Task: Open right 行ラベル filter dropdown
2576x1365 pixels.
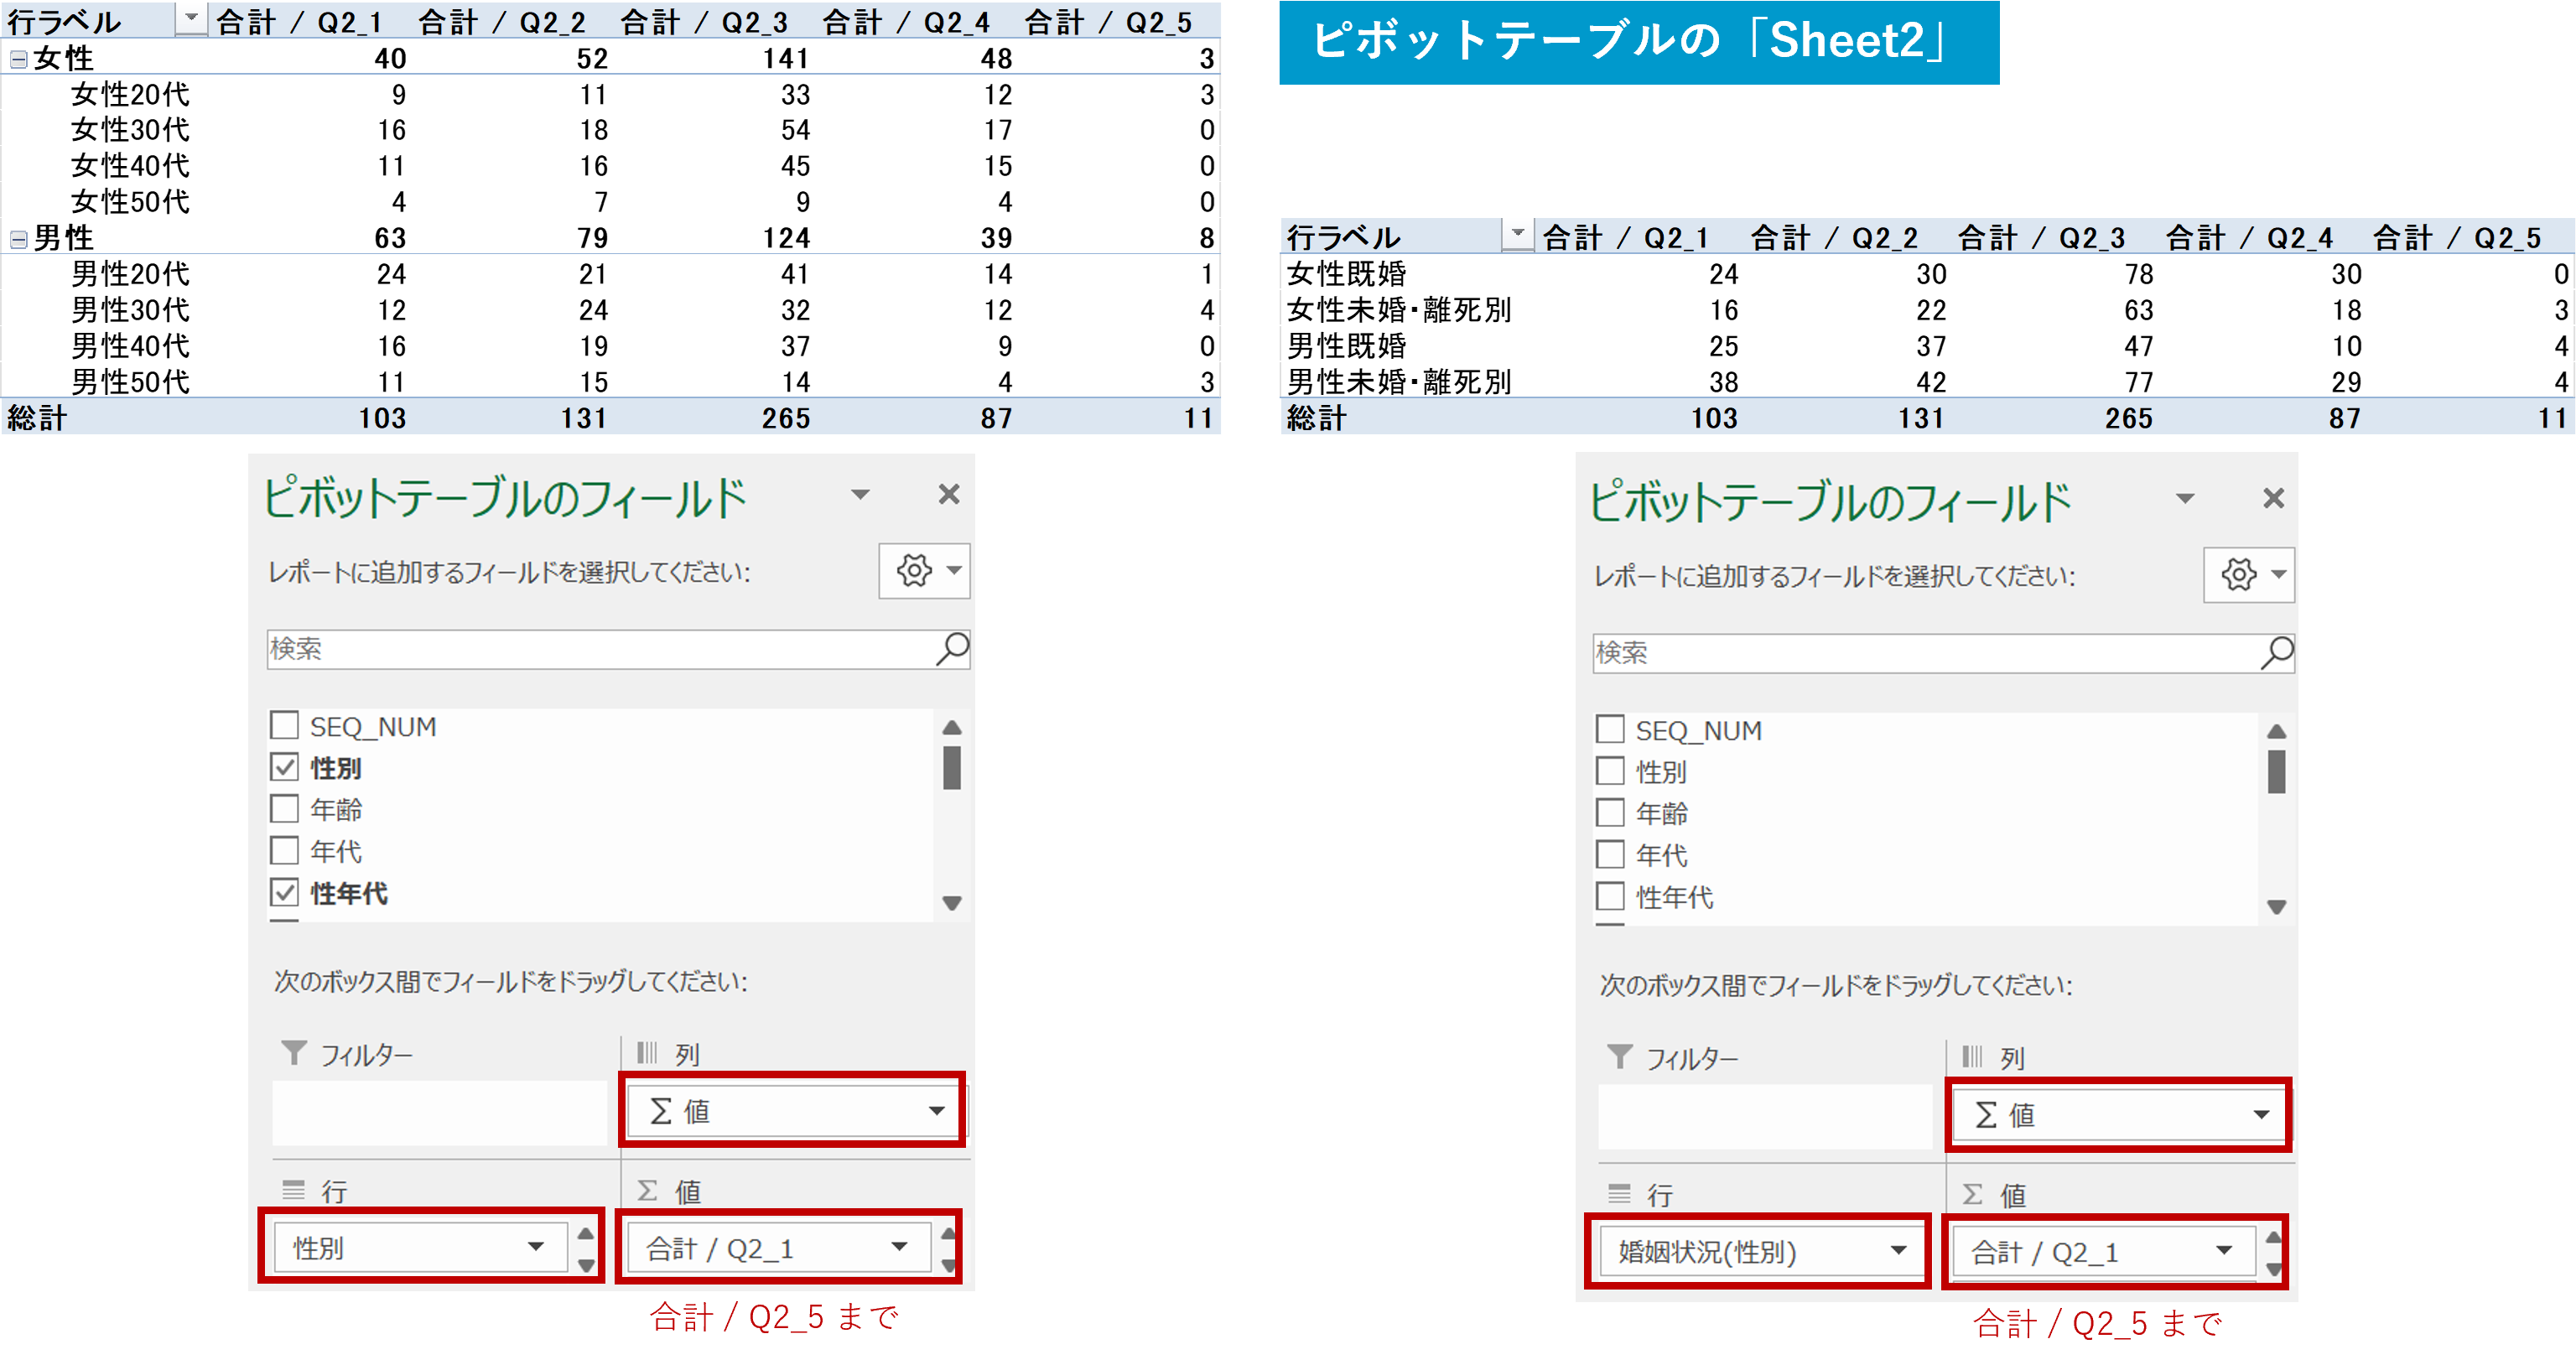Action: (x=1517, y=235)
